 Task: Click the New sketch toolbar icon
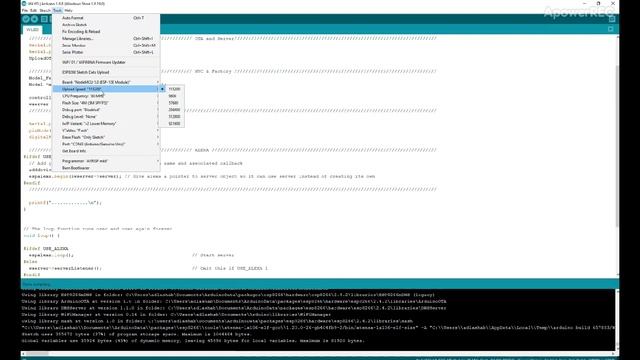point(44,19)
